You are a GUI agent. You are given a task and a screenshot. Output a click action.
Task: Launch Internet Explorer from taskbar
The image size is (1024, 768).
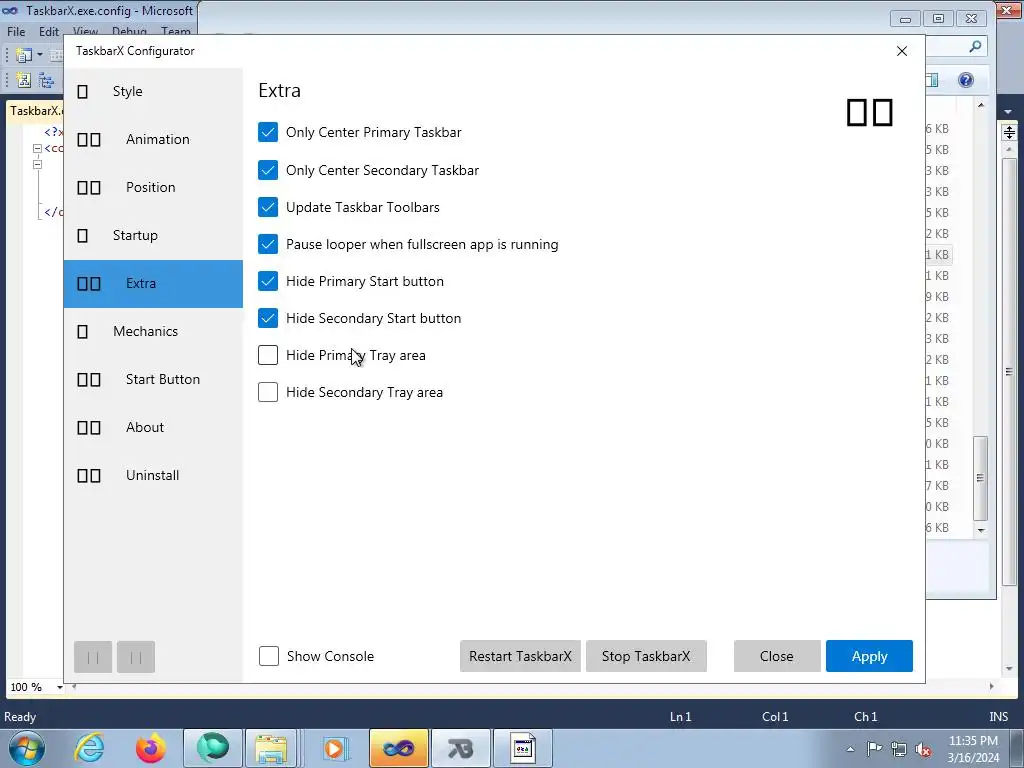point(89,748)
